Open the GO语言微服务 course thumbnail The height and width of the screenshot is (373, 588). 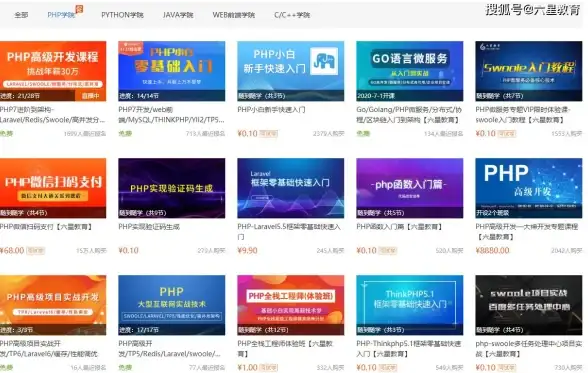coord(410,71)
